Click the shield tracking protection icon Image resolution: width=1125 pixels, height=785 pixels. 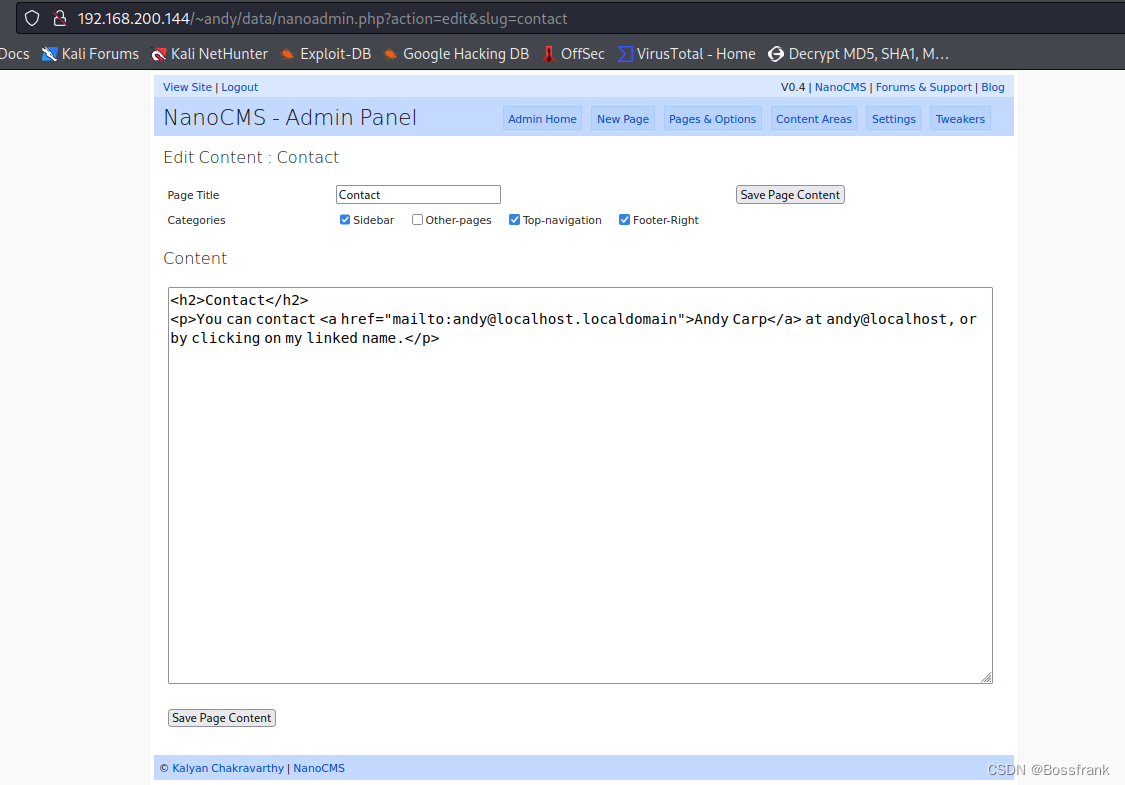32,18
